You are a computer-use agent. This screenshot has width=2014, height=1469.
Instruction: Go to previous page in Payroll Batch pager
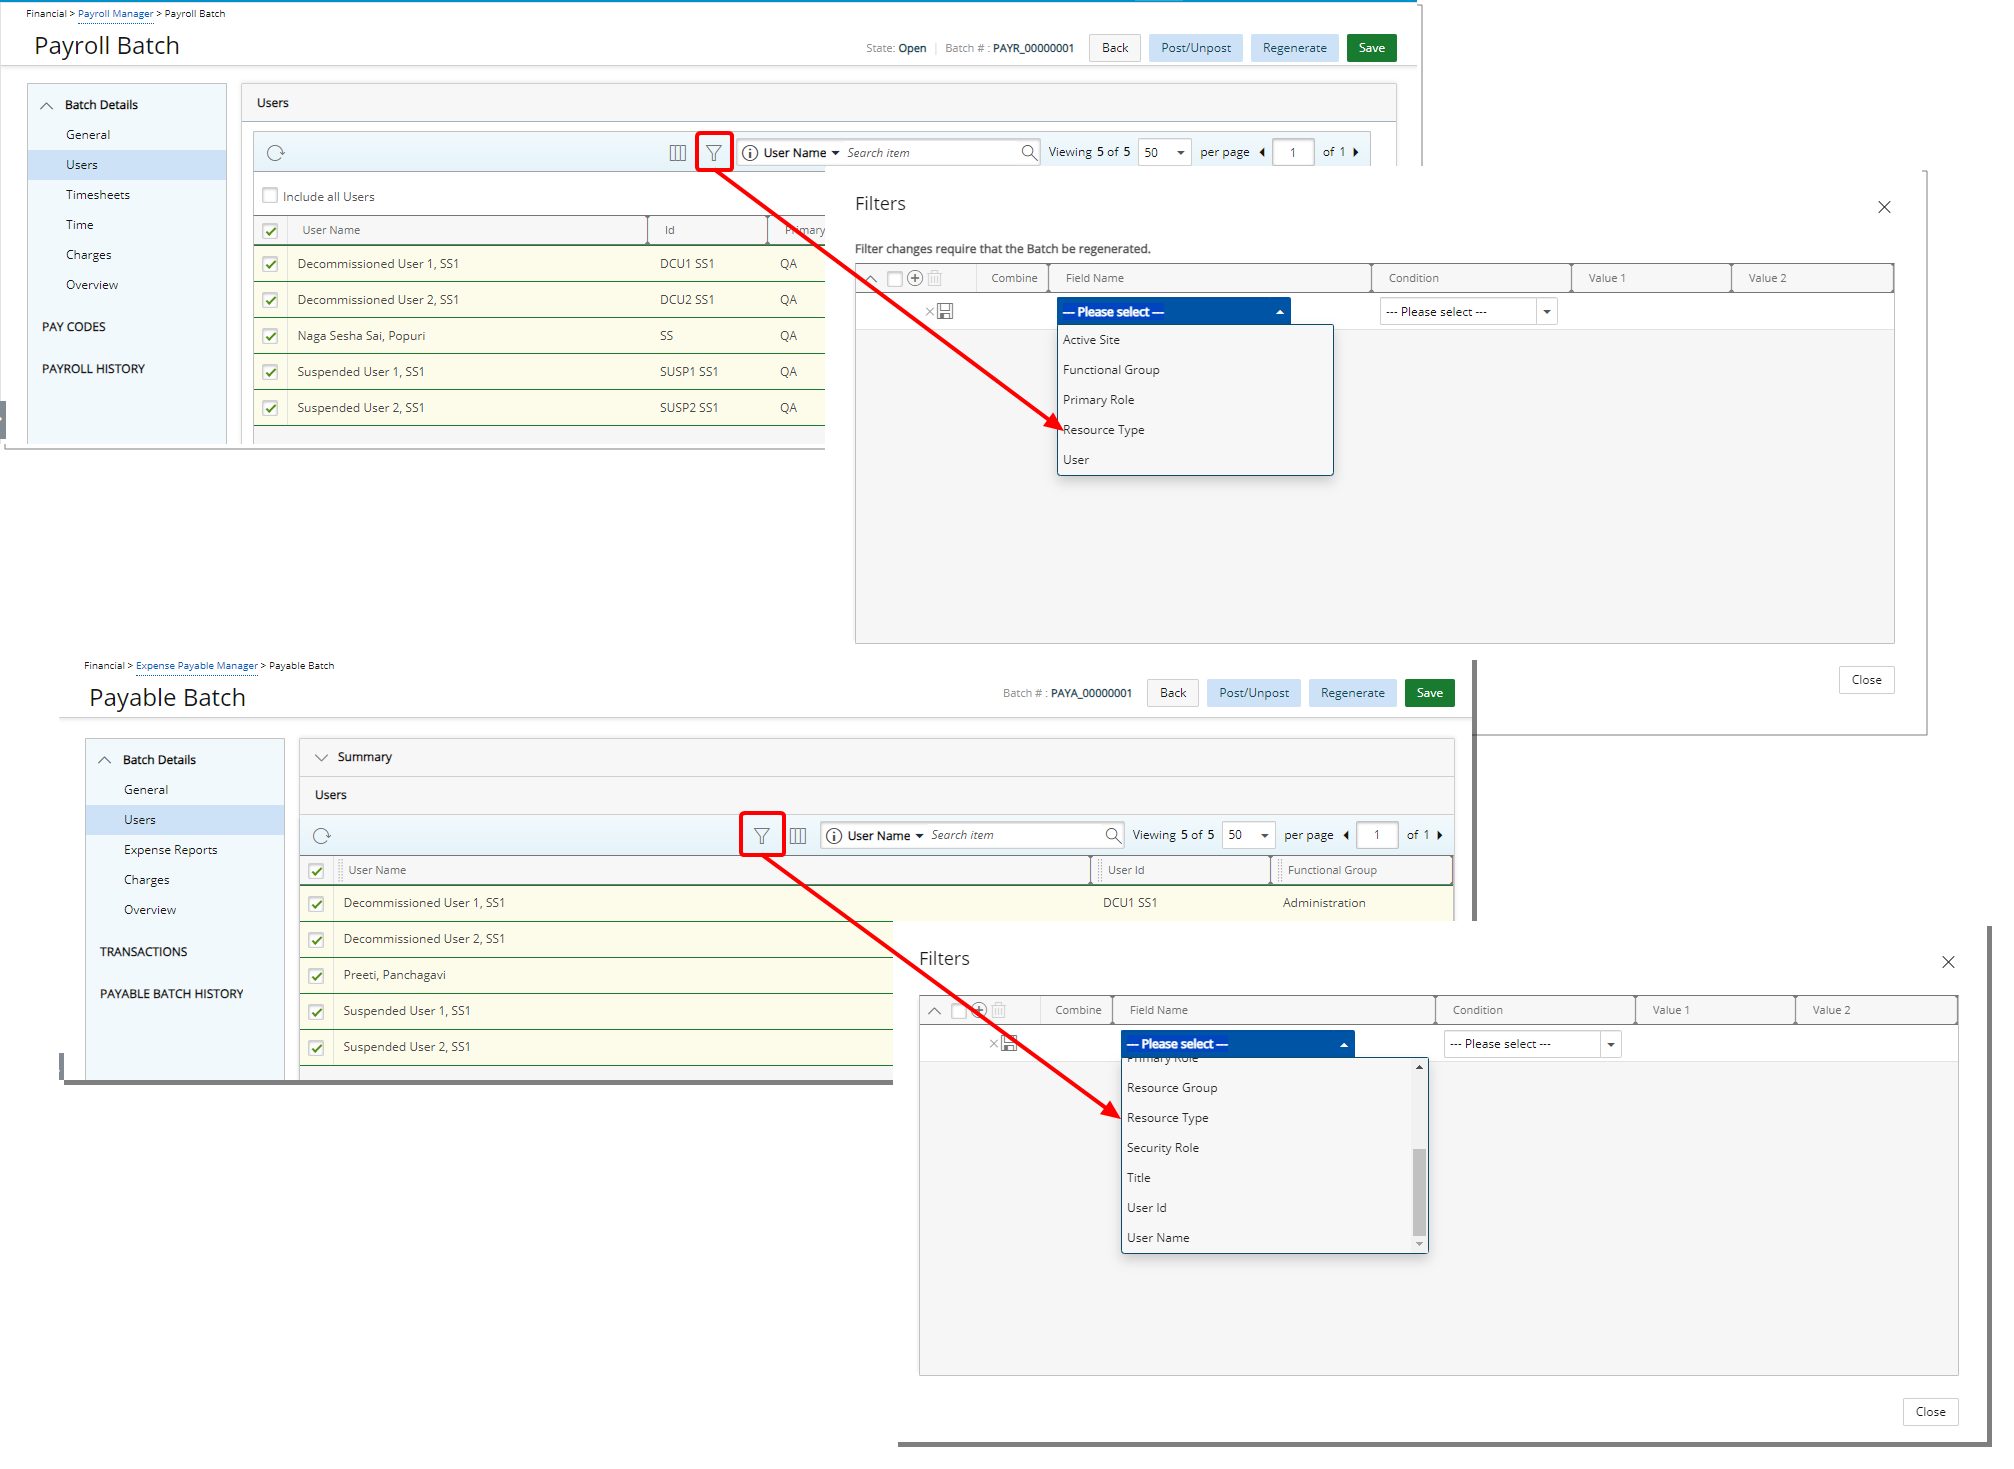click(x=1262, y=152)
